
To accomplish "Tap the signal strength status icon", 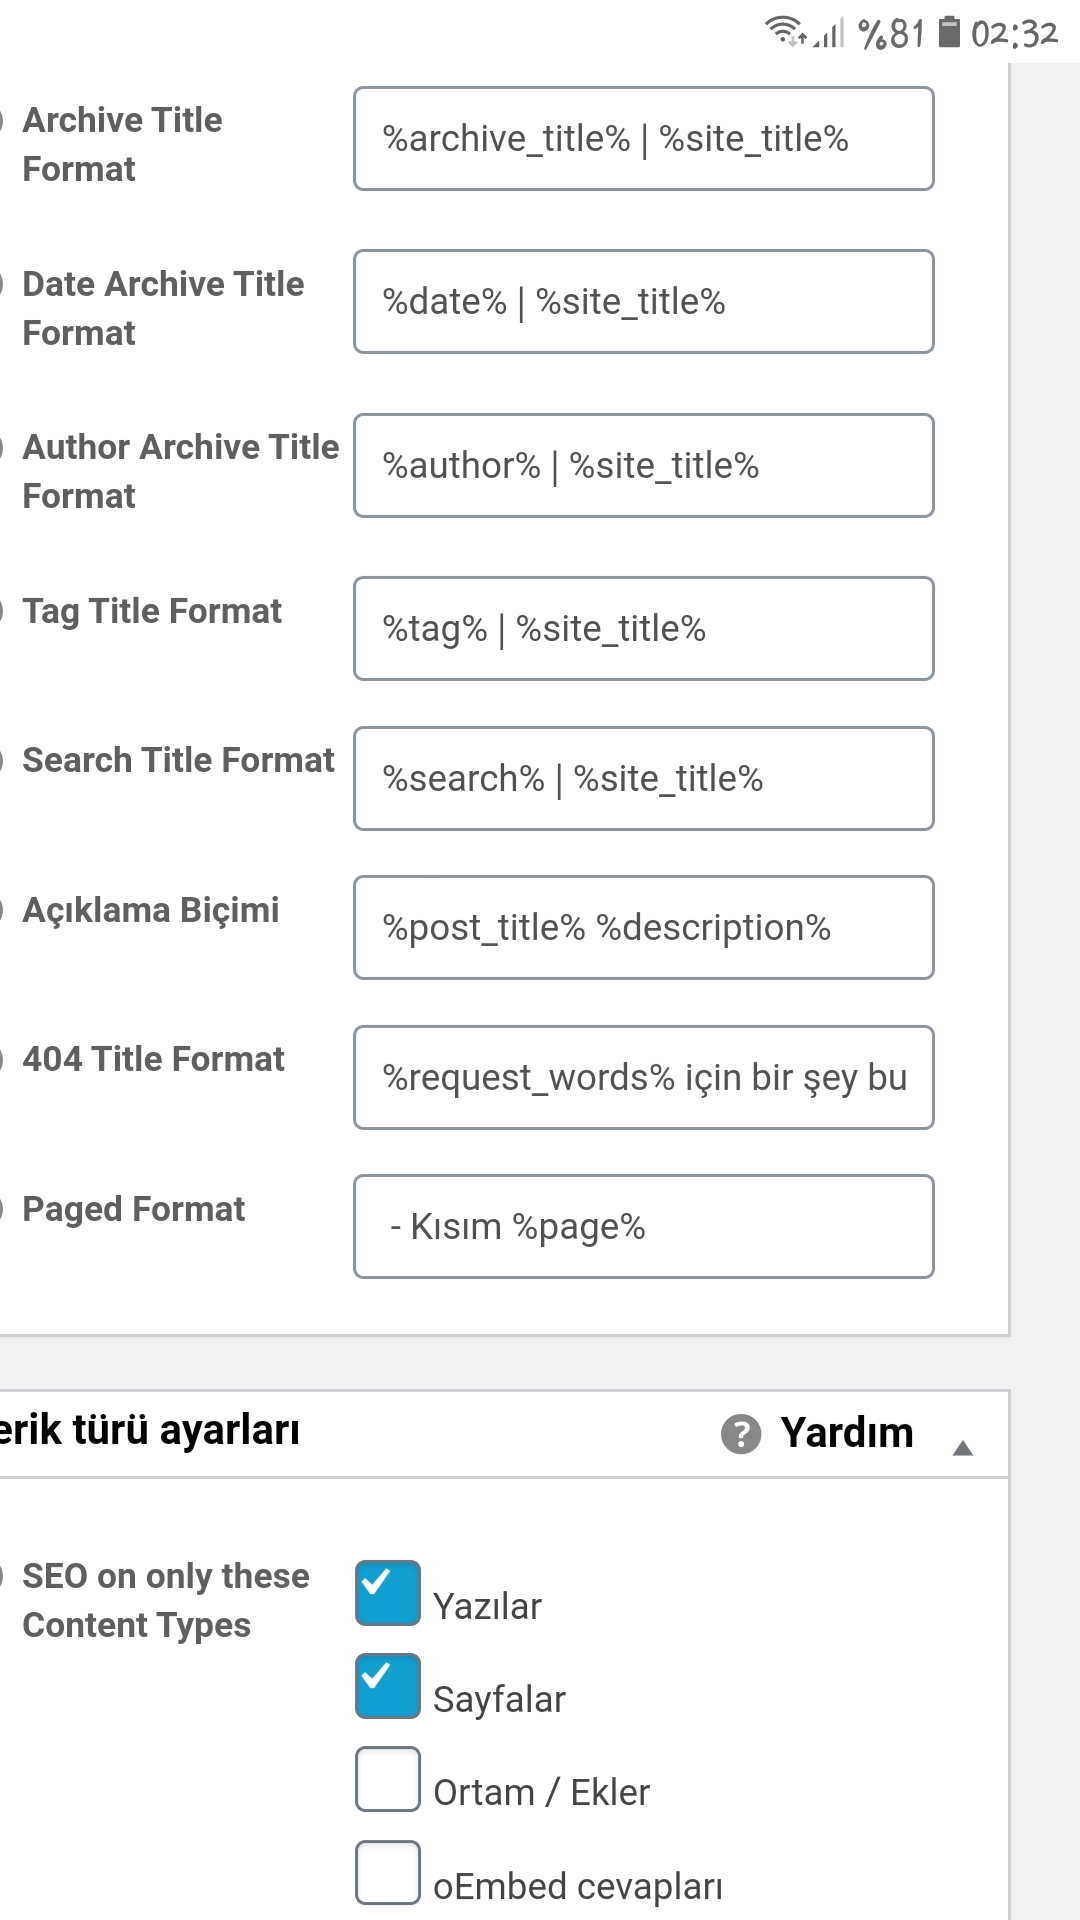I will tap(829, 33).
